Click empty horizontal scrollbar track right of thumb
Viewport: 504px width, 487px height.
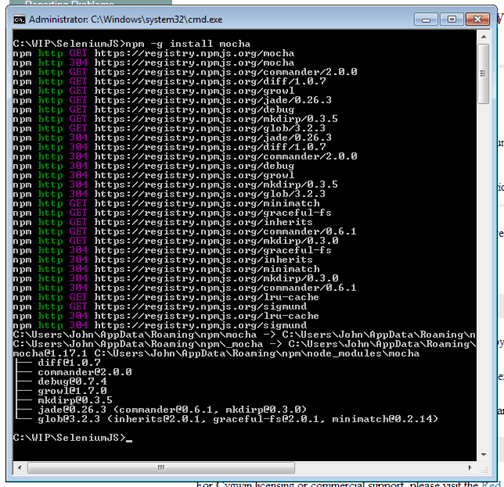click(x=379, y=468)
